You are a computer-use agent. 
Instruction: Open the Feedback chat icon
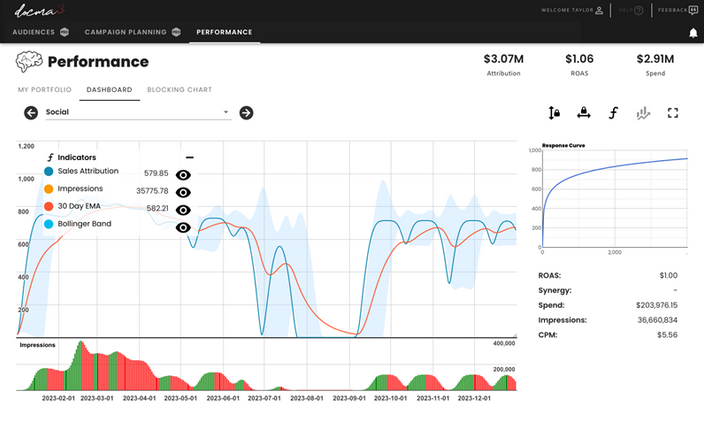[693, 10]
